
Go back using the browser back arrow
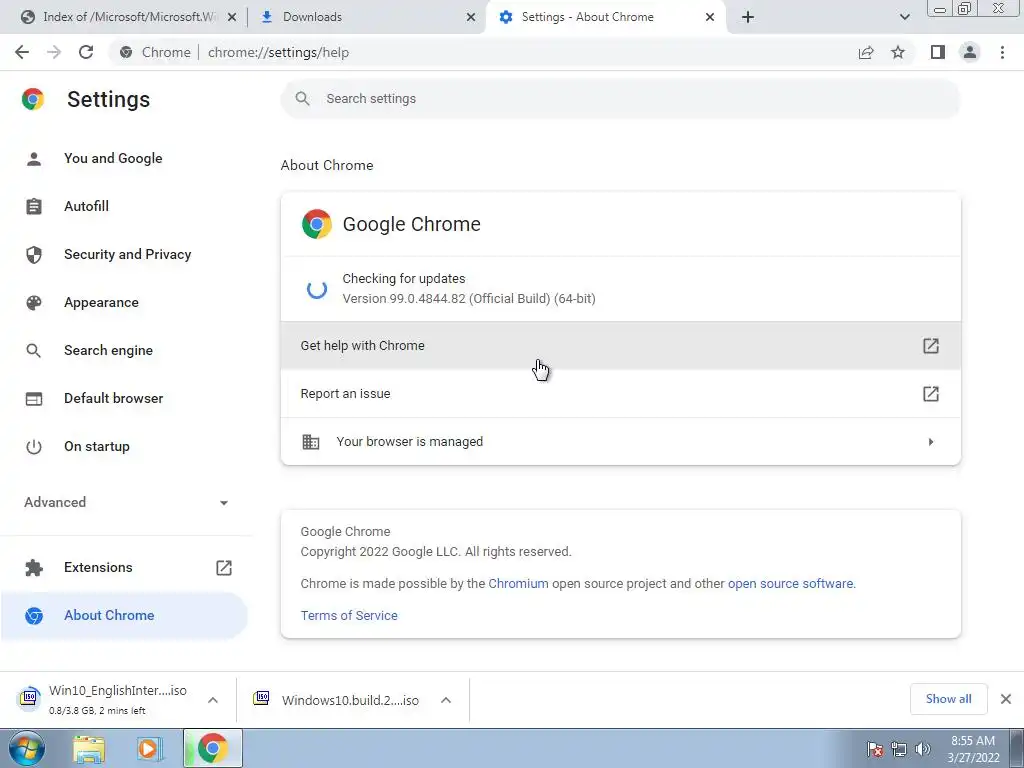click(22, 52)
